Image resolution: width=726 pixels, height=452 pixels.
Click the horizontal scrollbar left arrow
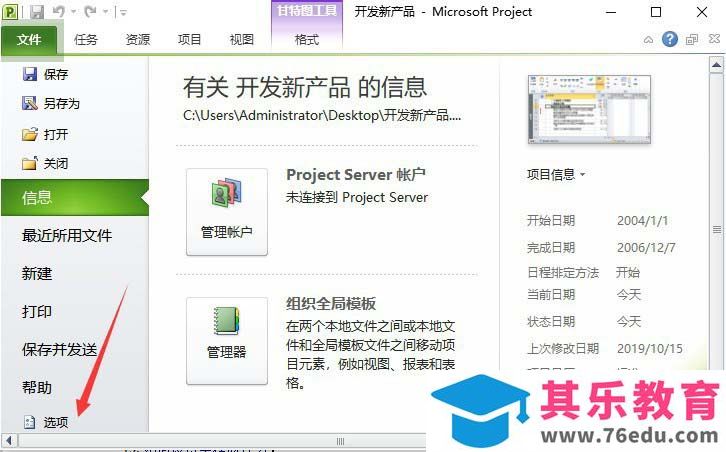(x=9, y=440)
